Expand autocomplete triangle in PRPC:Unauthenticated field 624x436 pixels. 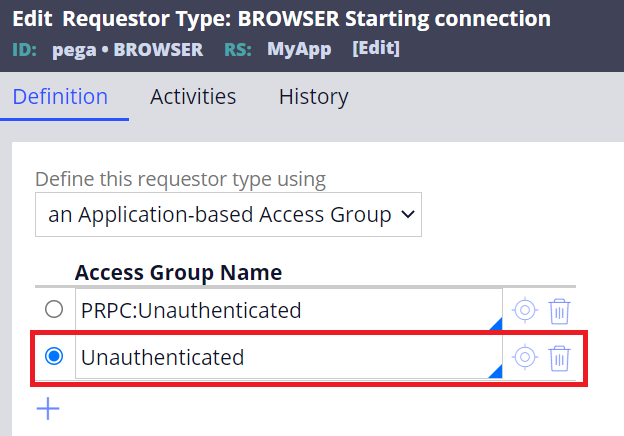(x=496, y=324)
